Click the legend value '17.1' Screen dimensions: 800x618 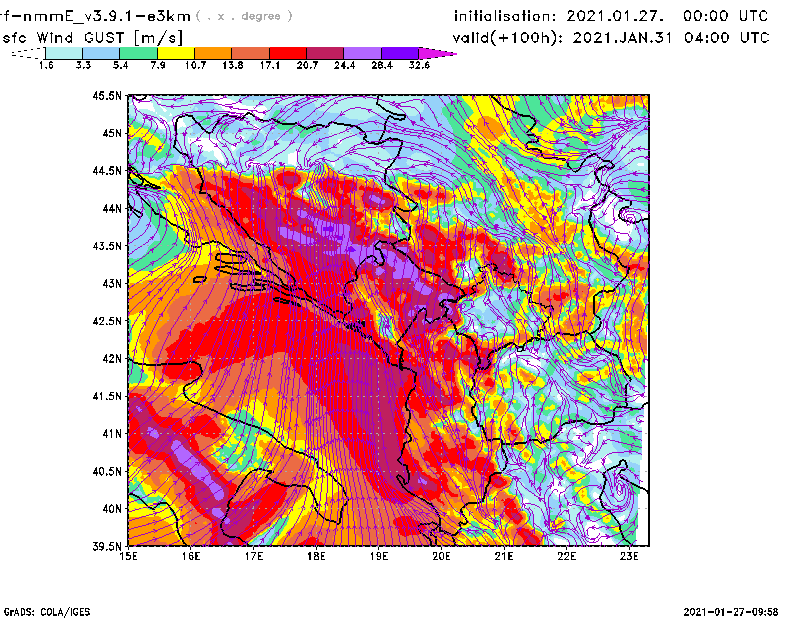click(269, 65)
